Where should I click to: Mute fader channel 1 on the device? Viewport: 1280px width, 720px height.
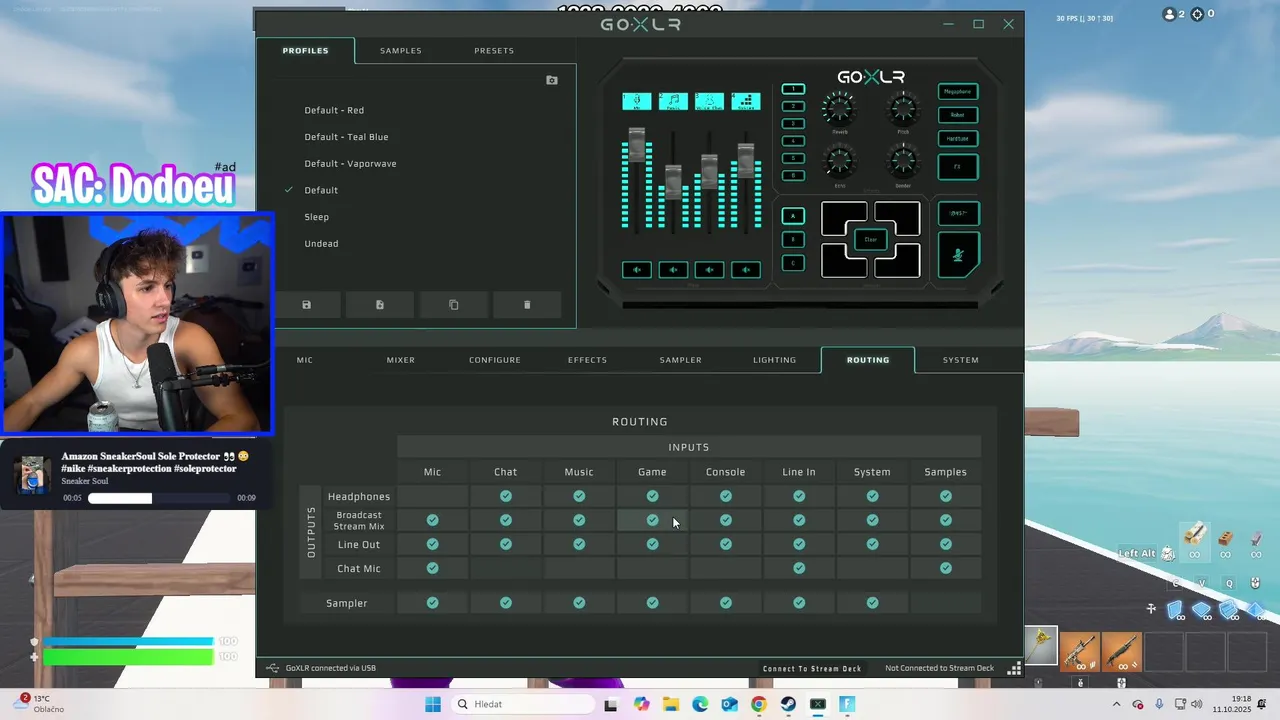637,269
